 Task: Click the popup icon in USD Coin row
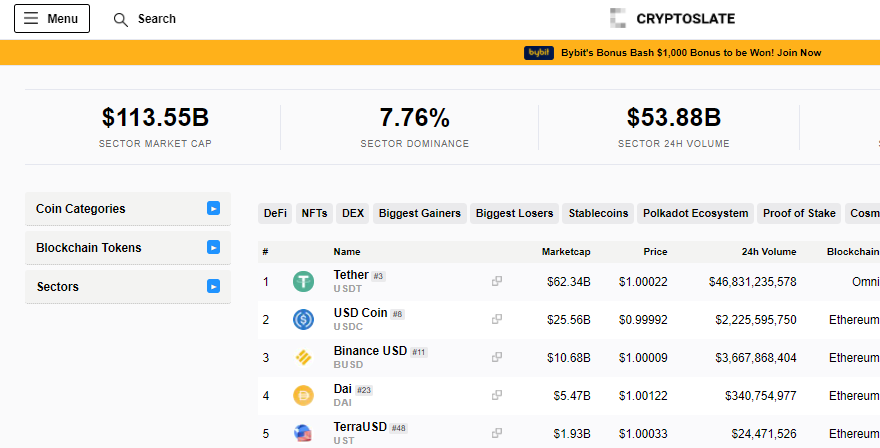pos(497,319)
